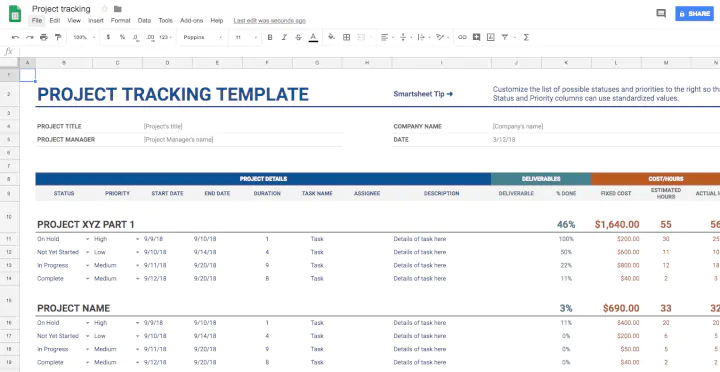Screen dimensions: 720x372
Task: Open the filter funnel icon
Action: (x=505, y=37)
